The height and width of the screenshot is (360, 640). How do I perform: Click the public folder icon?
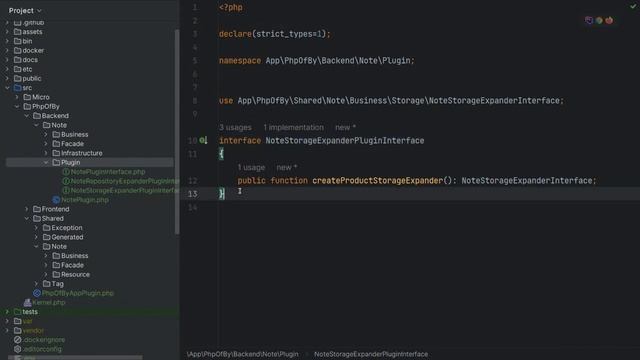point(18,78)
